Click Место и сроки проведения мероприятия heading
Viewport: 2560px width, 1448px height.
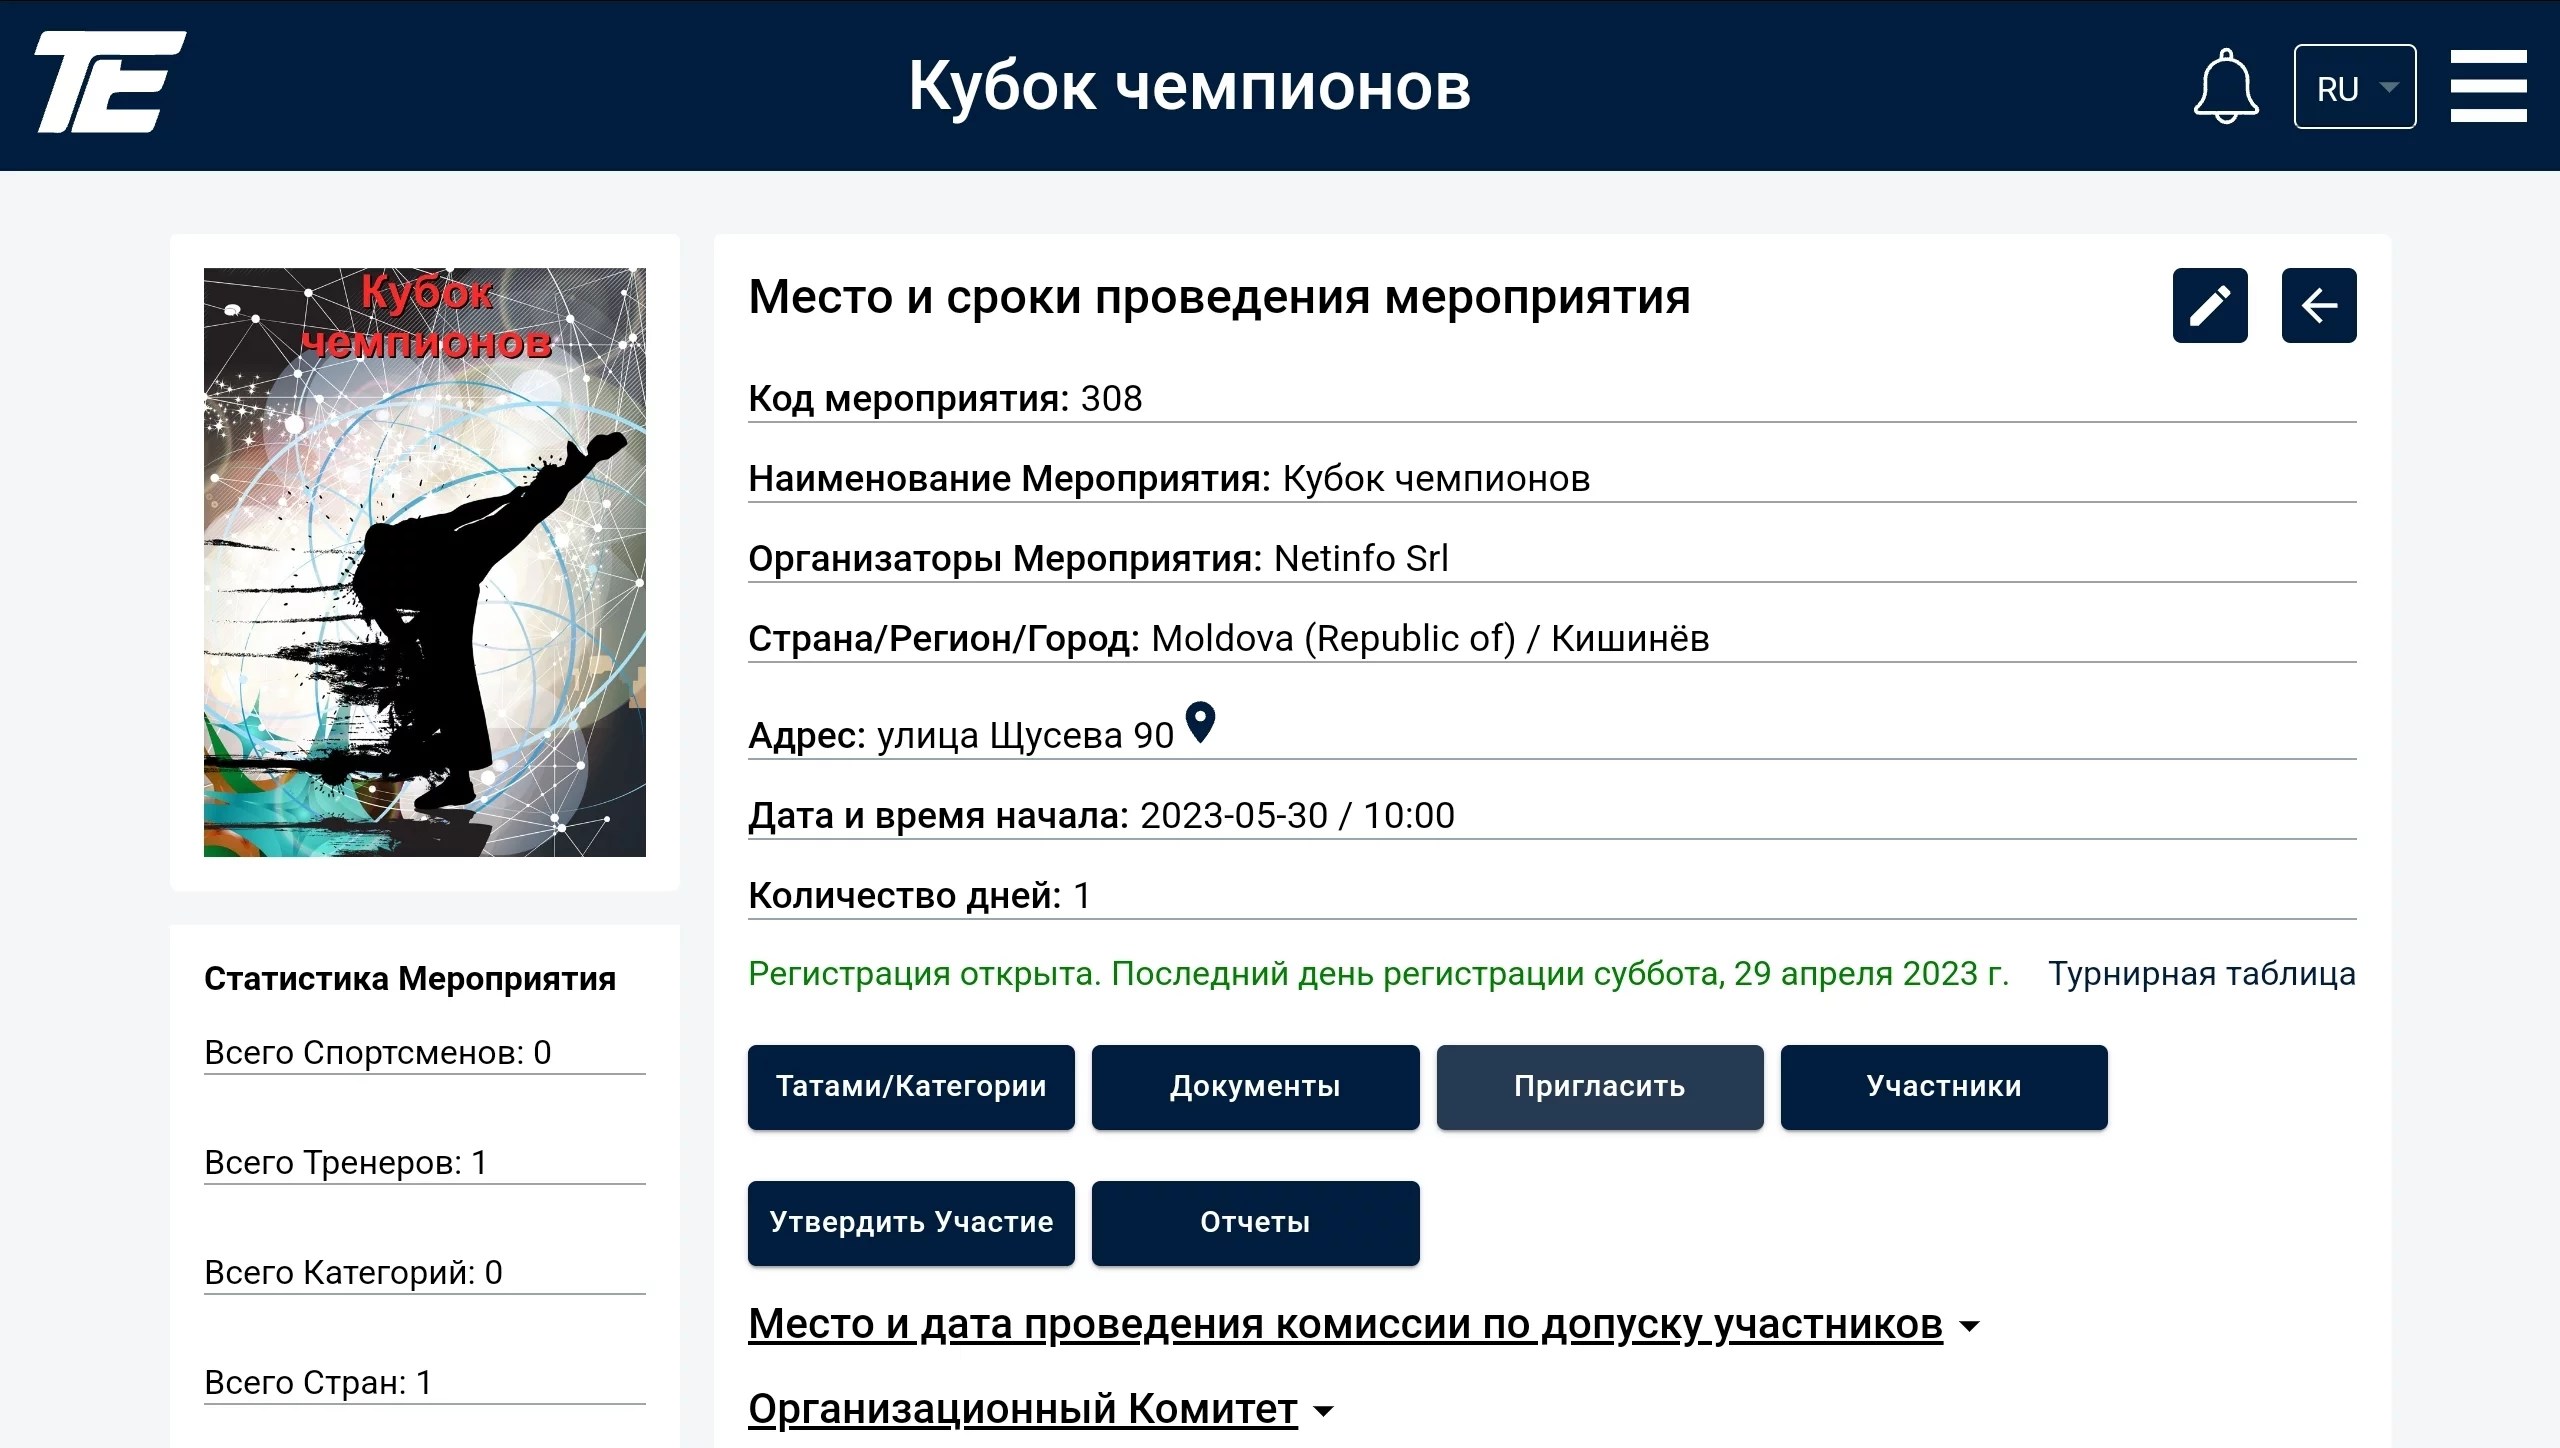pos(1219,298)
